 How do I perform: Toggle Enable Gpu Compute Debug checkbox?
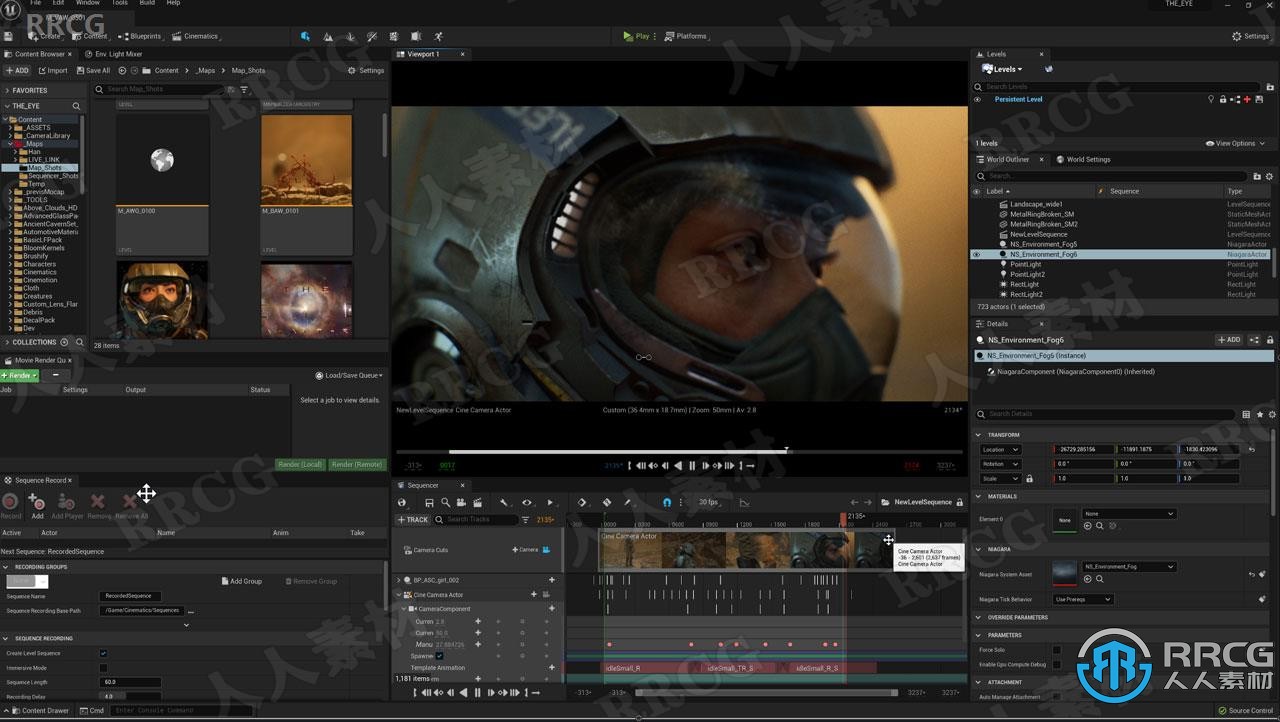[1057, 664]
